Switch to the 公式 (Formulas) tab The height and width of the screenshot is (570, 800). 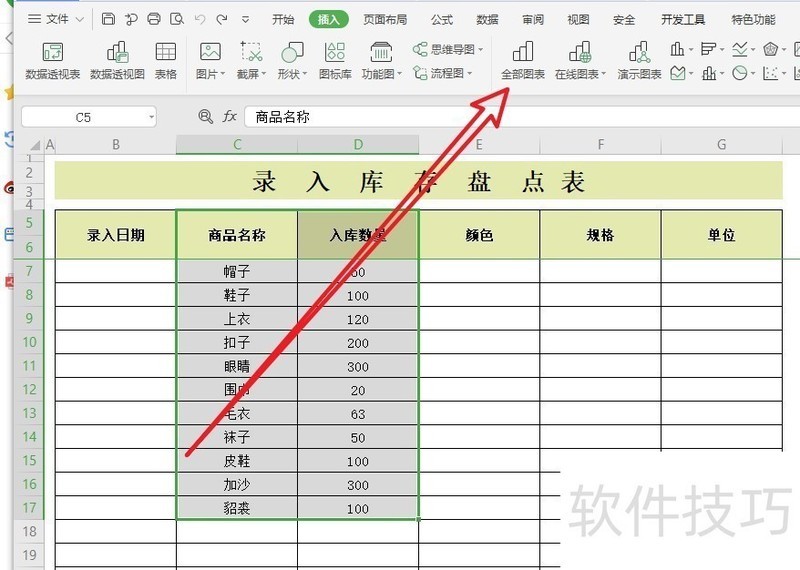441,19
